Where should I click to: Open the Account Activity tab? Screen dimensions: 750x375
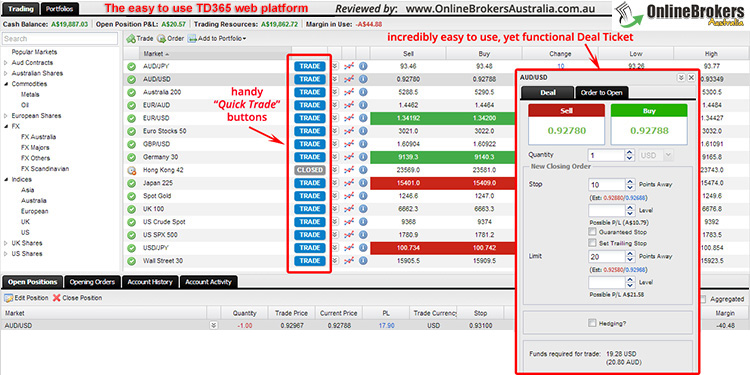point(208,282)
